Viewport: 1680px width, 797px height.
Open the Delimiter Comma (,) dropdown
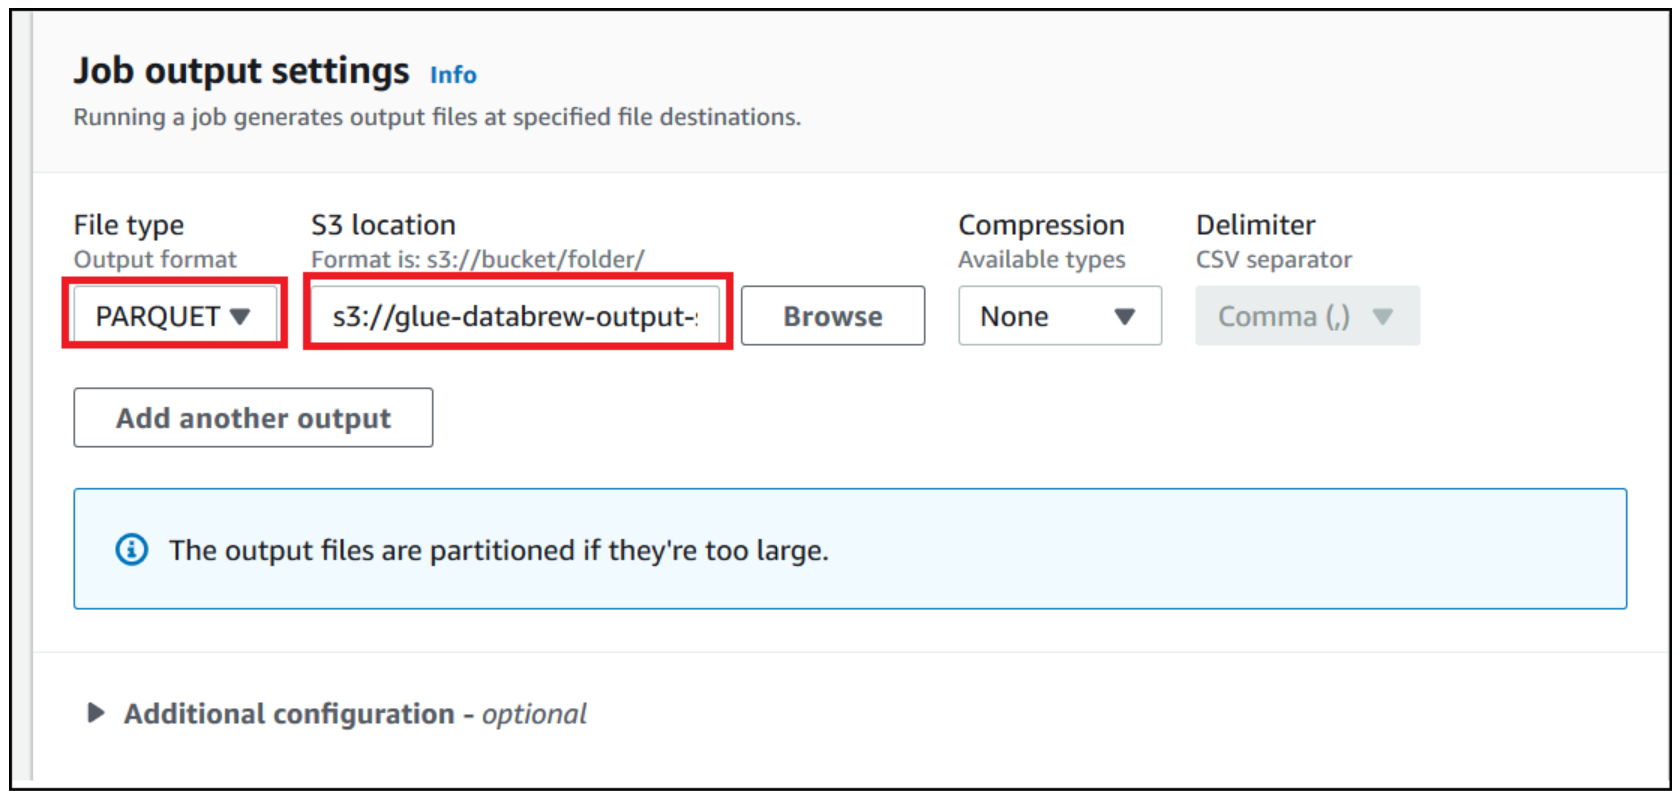[x=1307, y=316]
